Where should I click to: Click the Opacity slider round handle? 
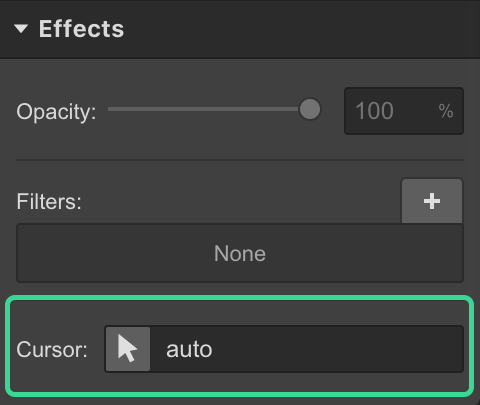pos(310,109)
